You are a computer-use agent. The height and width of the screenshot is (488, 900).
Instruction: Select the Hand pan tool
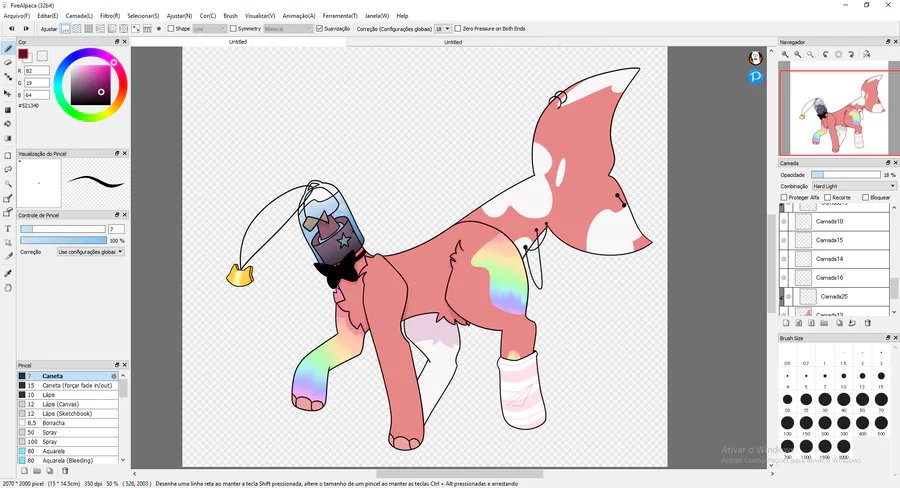coord(8,288)
